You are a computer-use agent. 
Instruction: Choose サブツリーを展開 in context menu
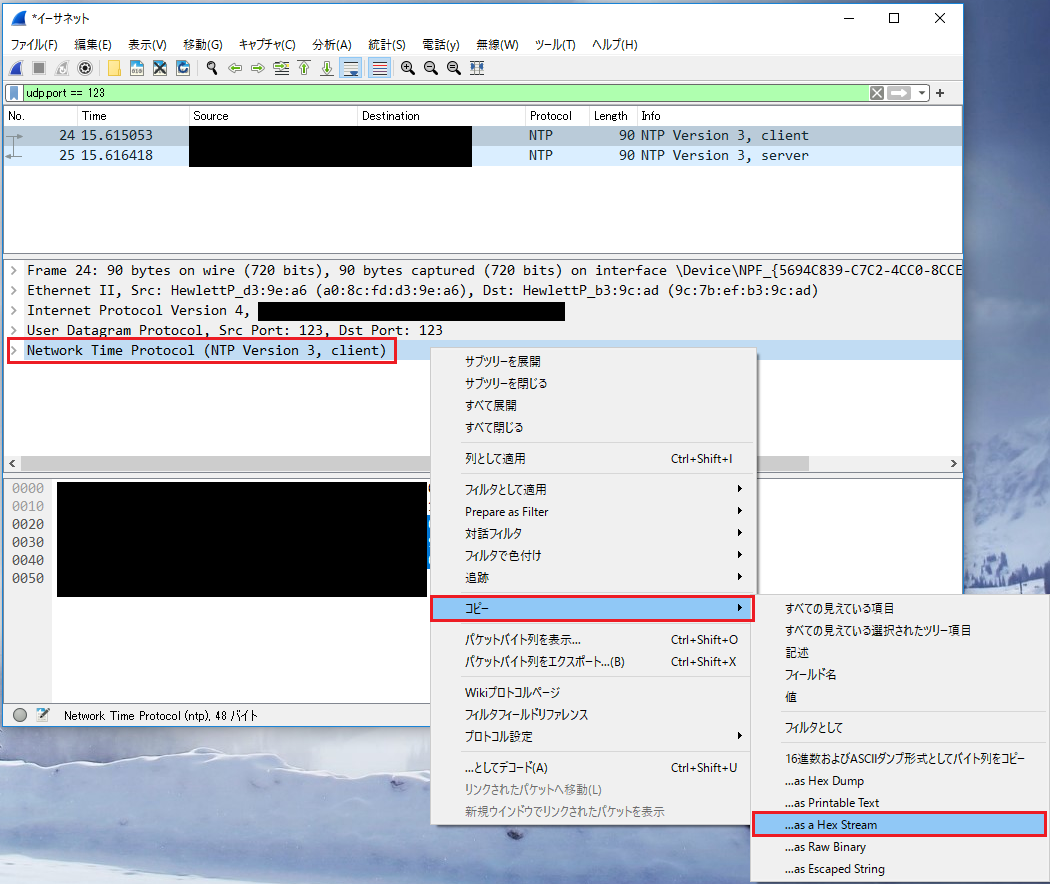593,362
